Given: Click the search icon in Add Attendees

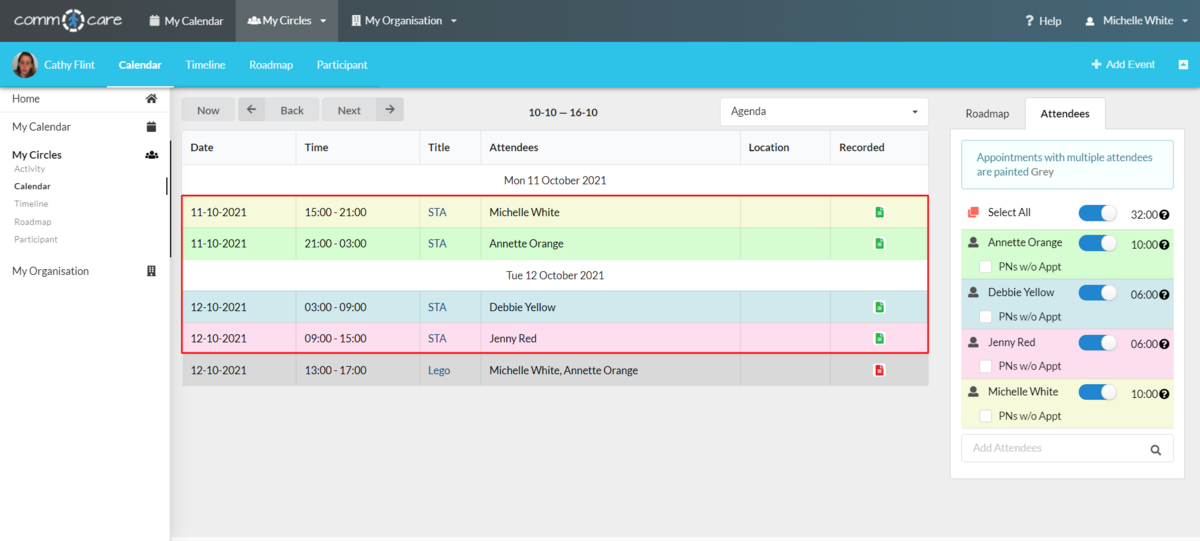Looking at the screenshot, I should tap(1155, 449).
